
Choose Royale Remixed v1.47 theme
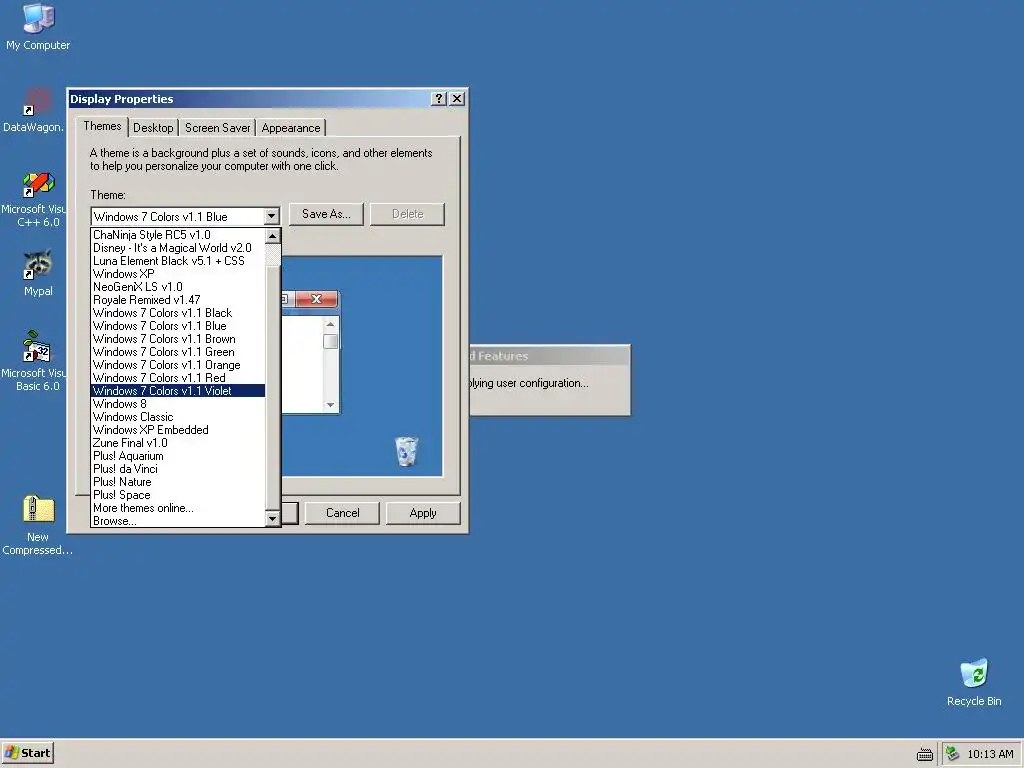pos(178,300)
